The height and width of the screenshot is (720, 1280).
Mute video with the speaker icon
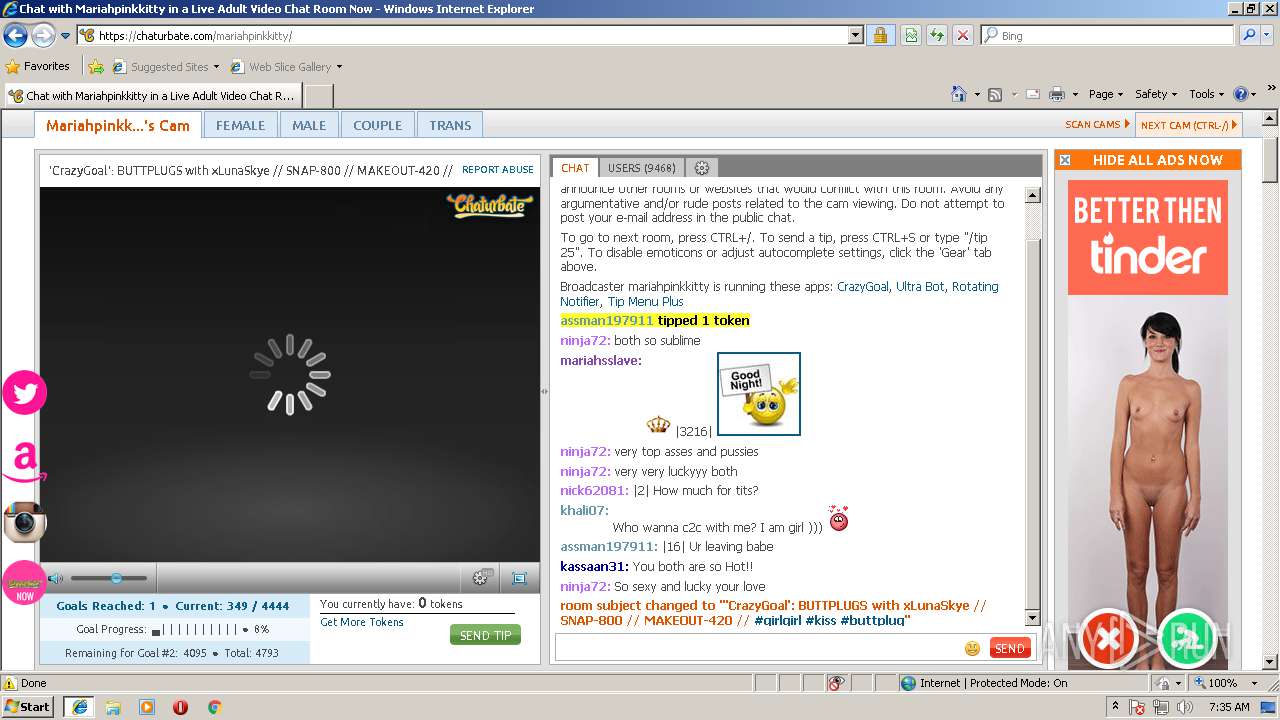(55, 578)
